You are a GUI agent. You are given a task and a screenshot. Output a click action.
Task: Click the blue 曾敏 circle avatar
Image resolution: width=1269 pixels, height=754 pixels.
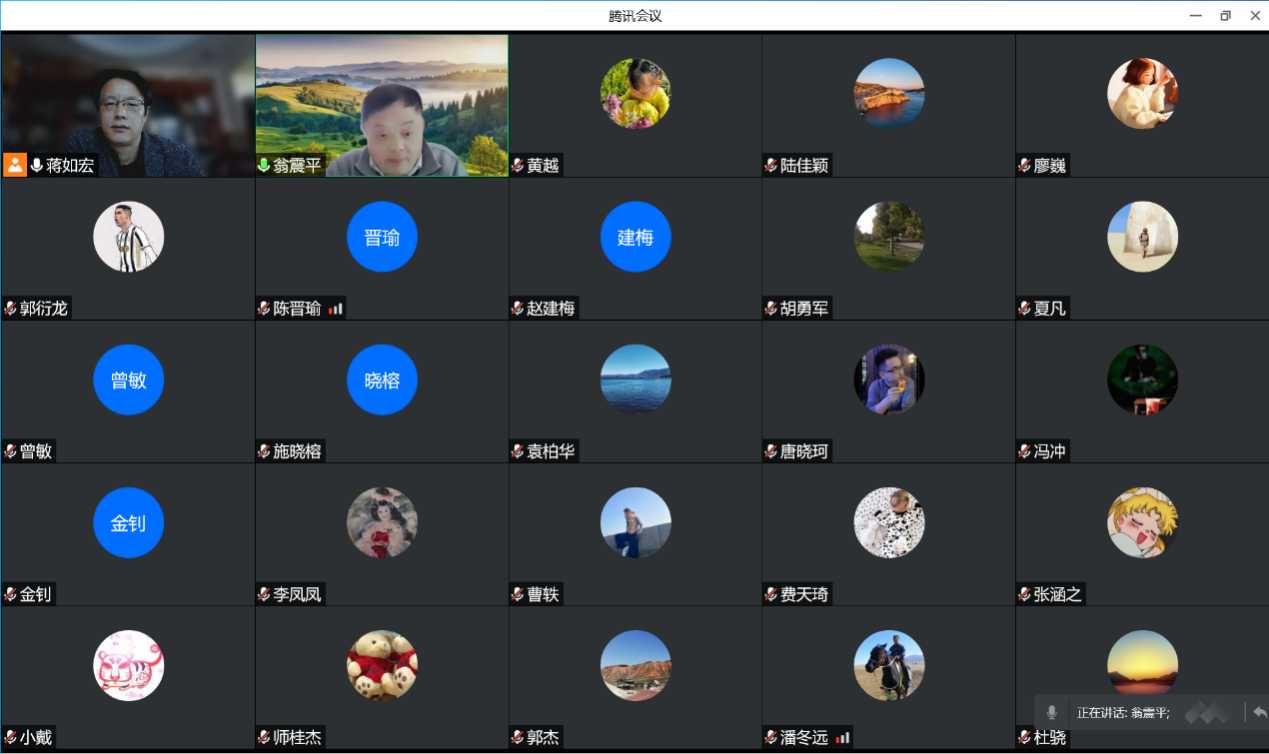[128, 380]
